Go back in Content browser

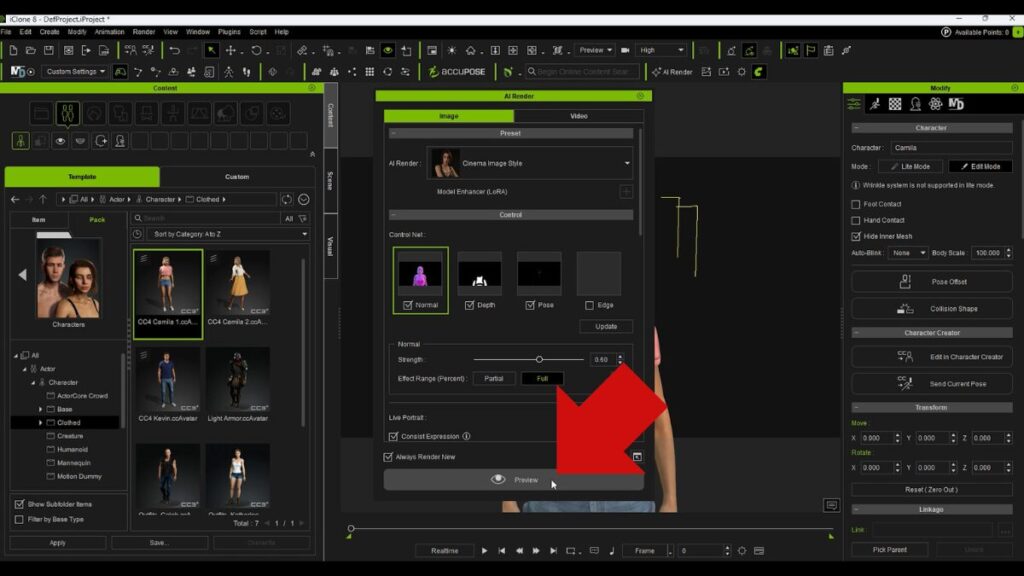click(15, 199)
